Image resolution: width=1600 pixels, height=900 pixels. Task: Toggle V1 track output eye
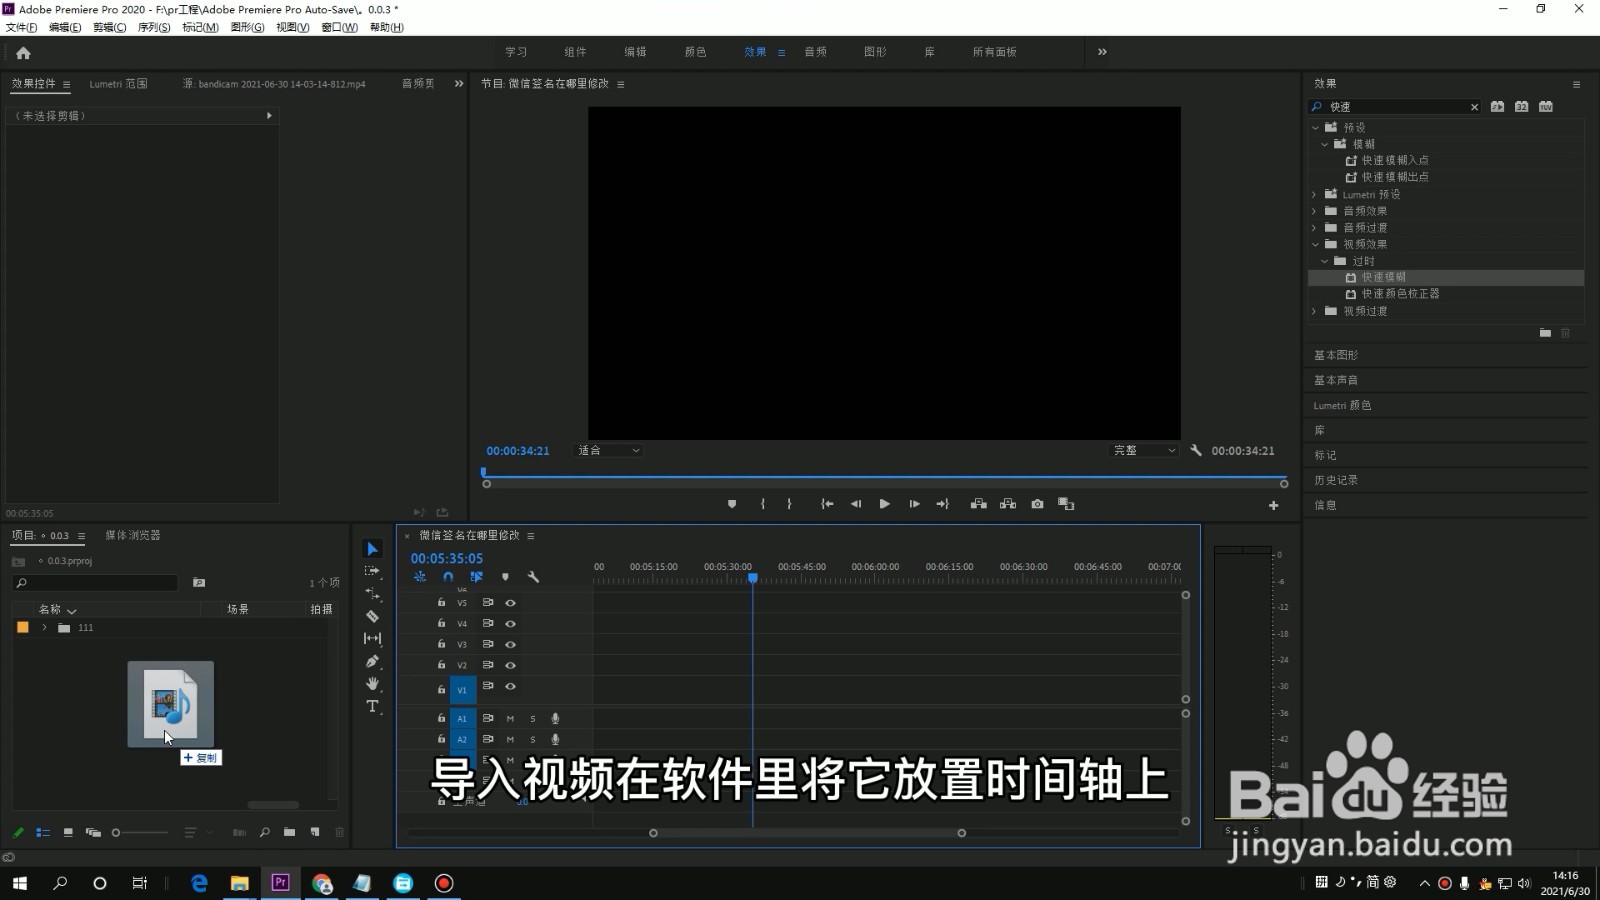click(510, 686)
